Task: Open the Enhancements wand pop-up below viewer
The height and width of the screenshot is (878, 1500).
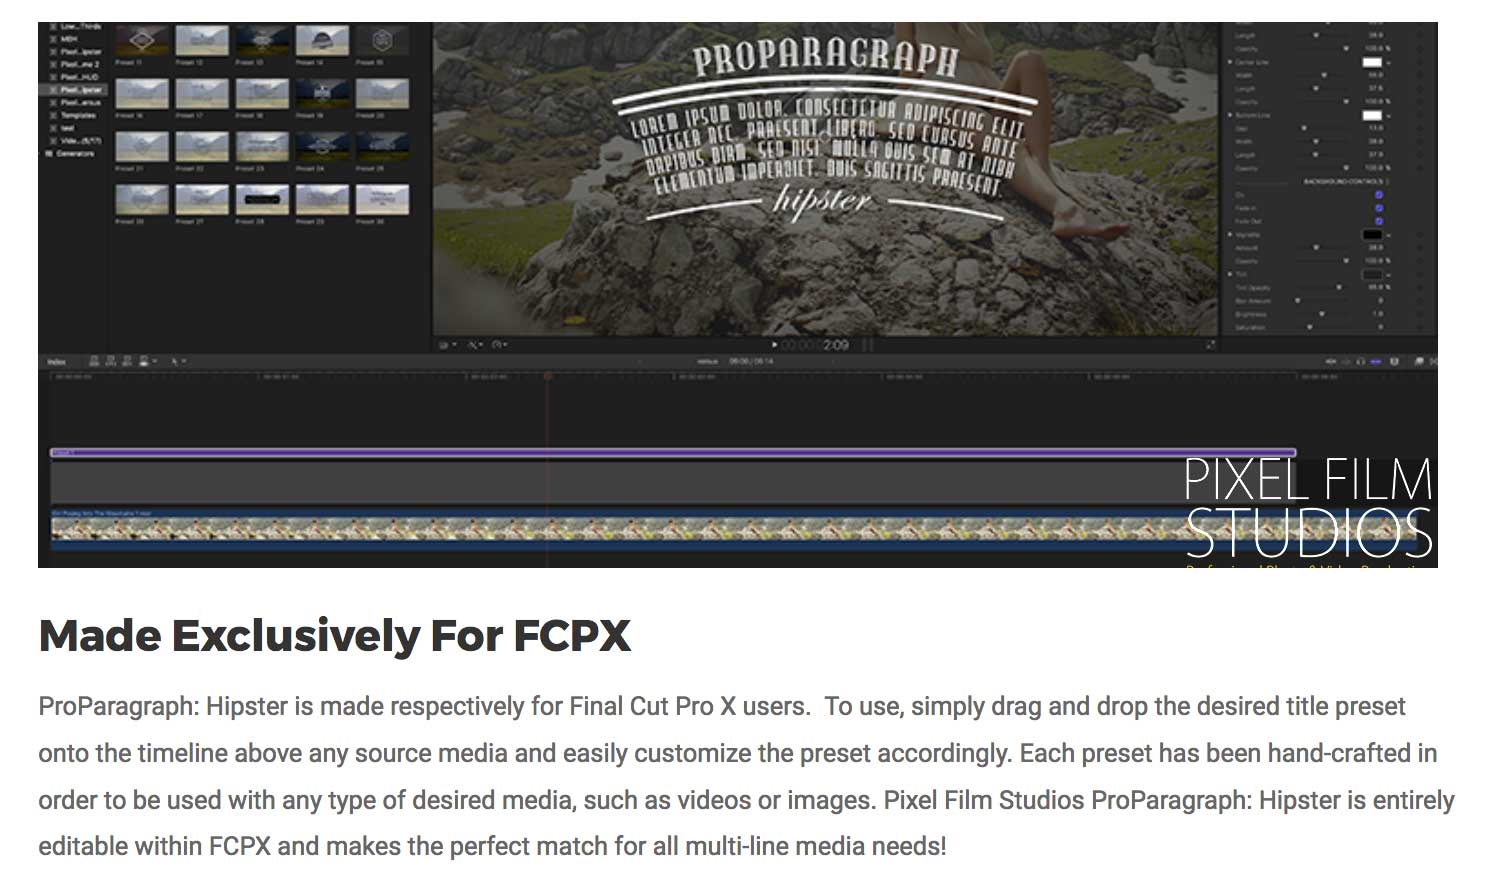Action: pos(475,345)
